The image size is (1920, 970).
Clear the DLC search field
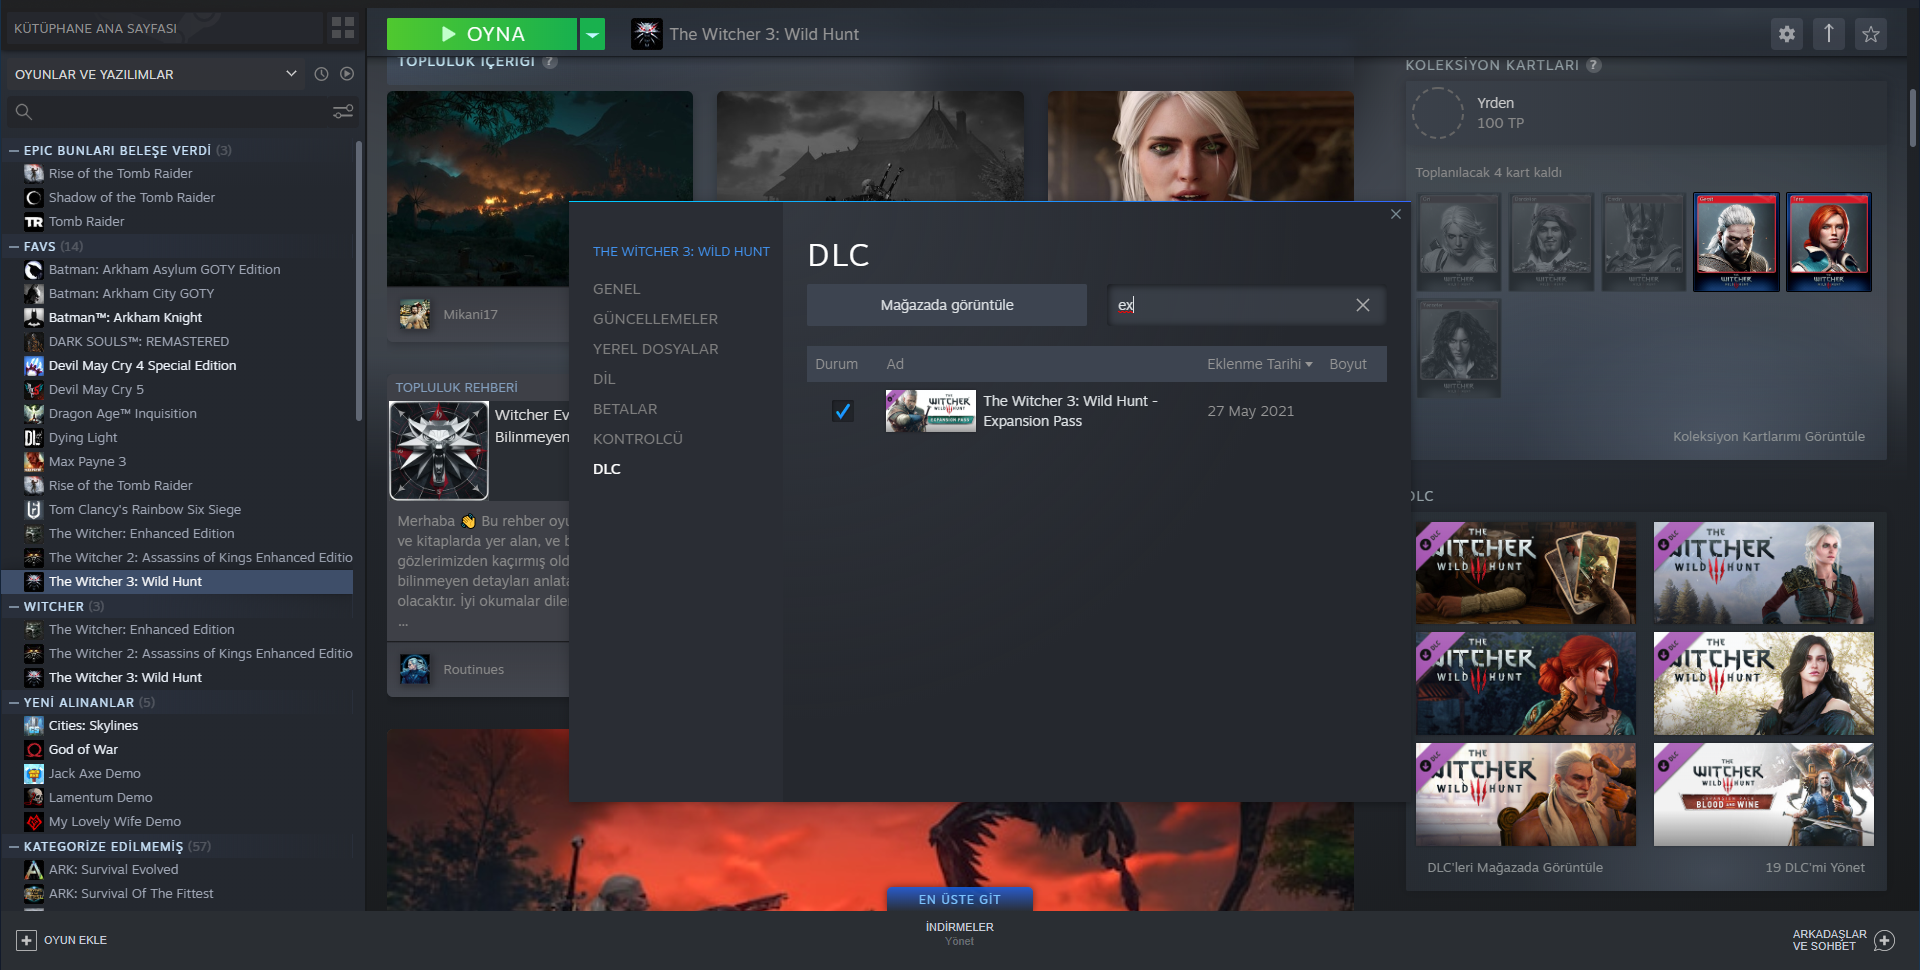[1363, 305]
